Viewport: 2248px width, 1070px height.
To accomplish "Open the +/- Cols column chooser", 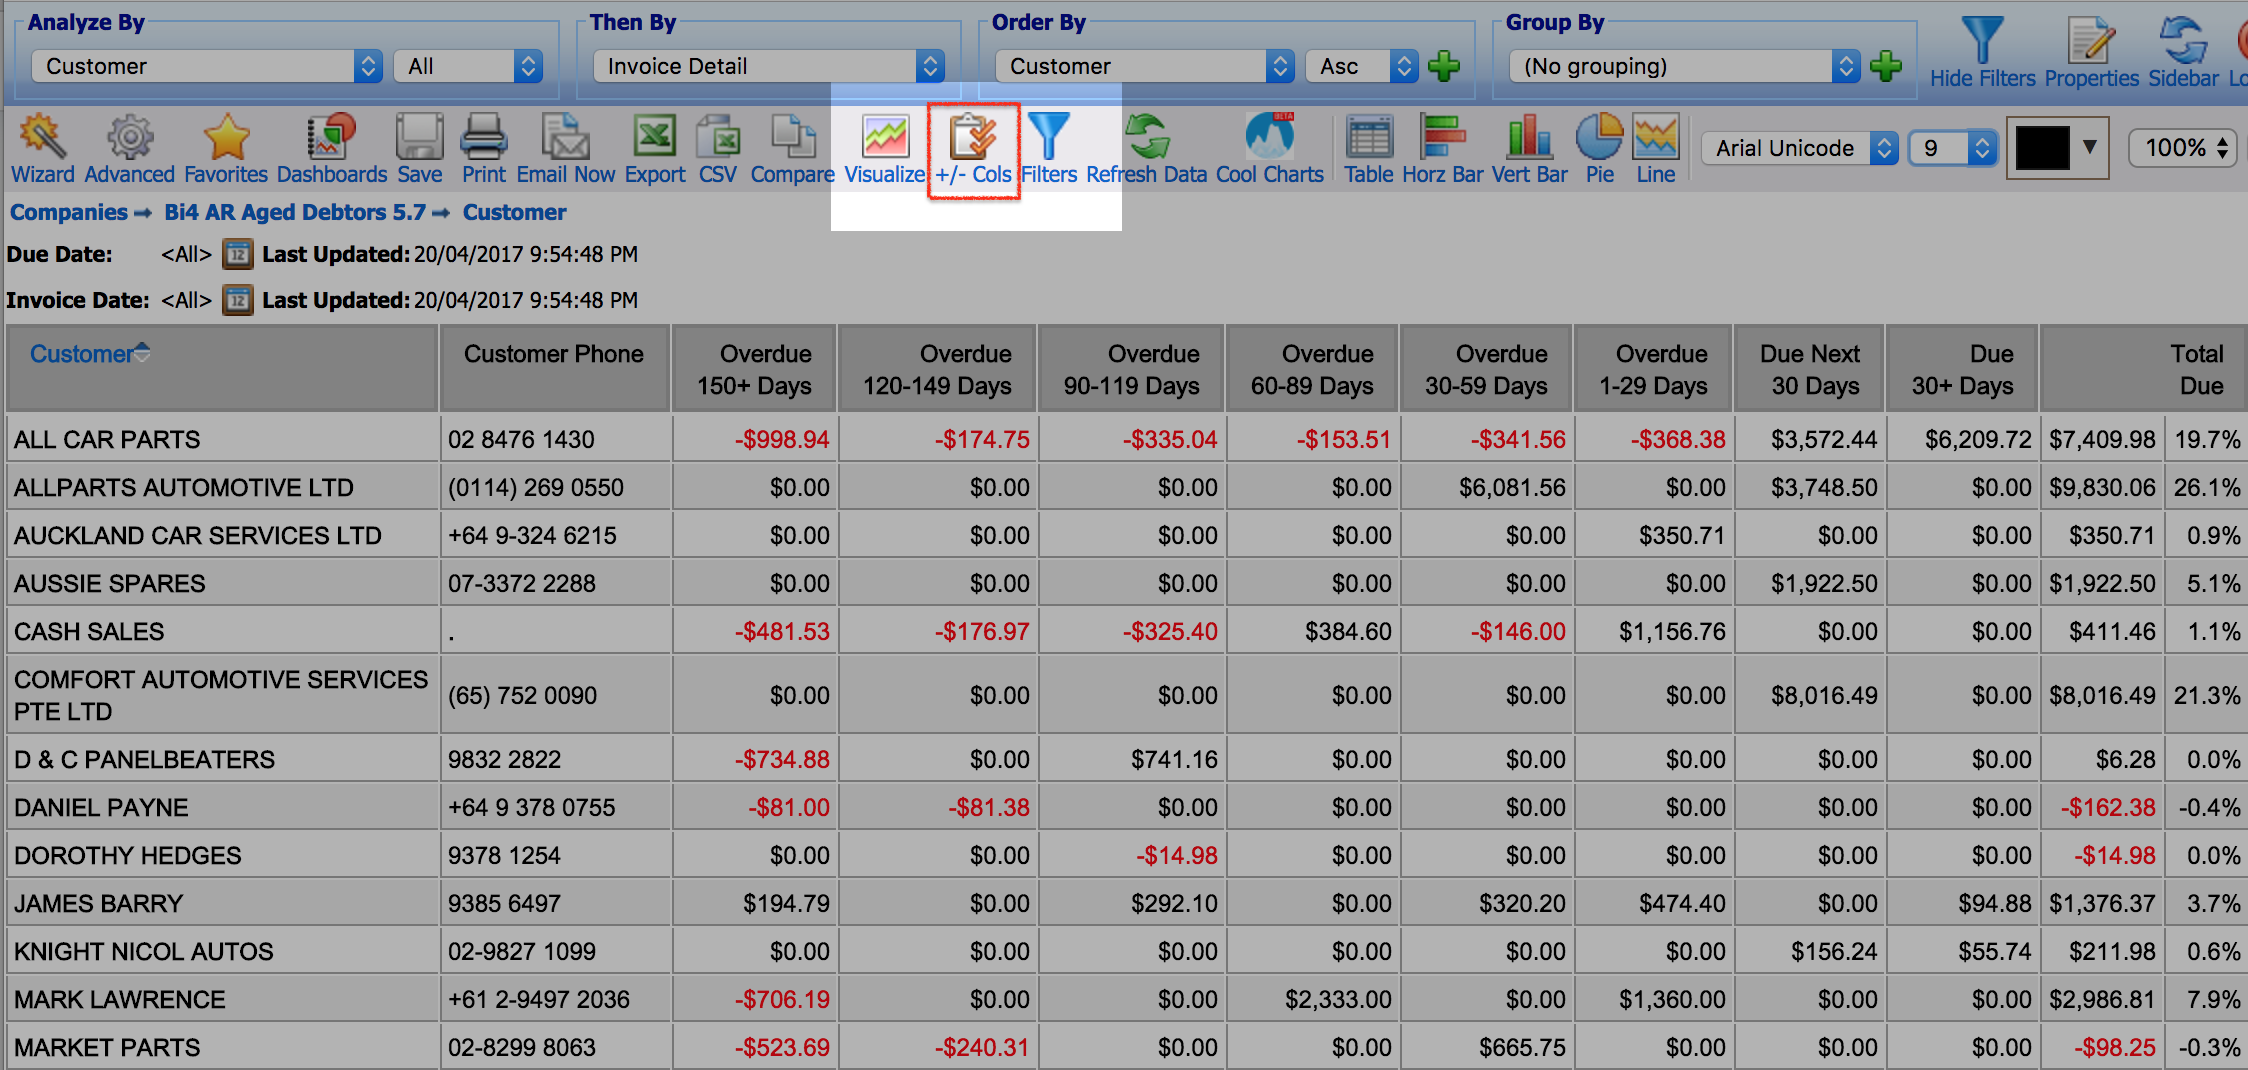I will click(973, 150).
